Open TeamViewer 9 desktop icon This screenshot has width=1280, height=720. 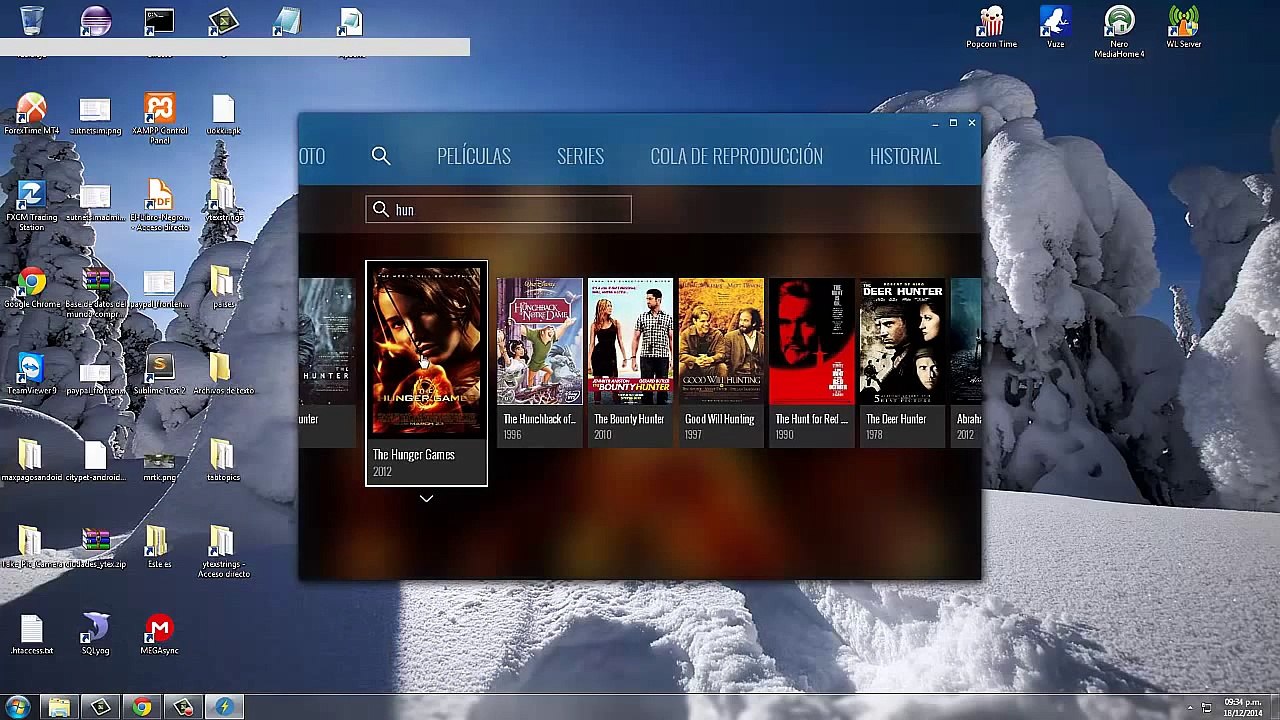[x=32, y=375]
